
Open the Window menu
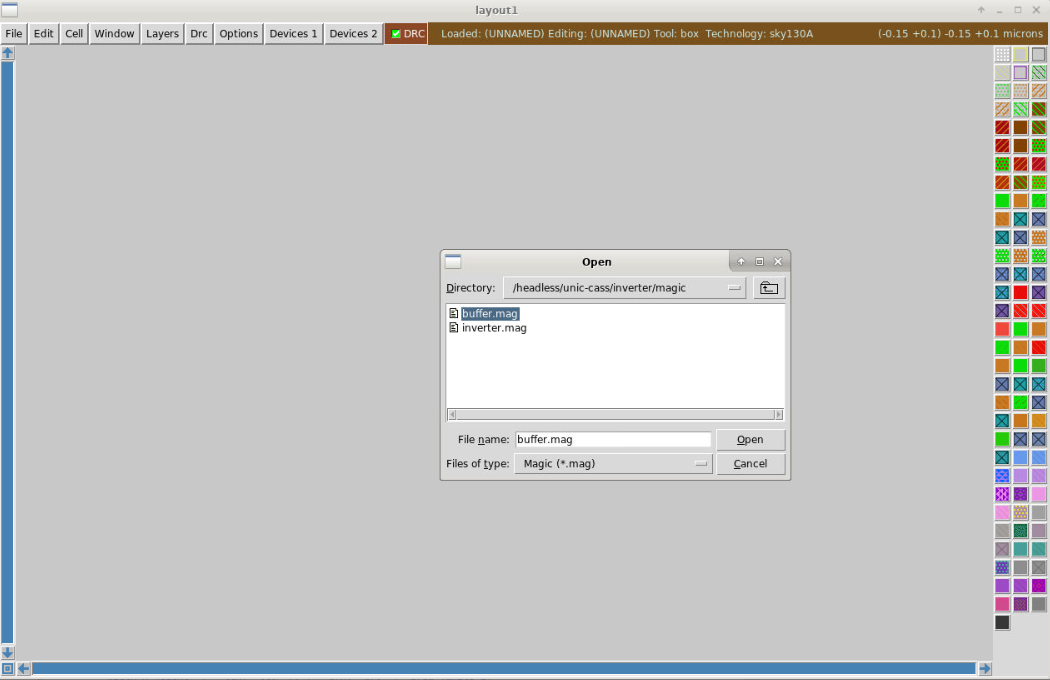tap(114, 33)
